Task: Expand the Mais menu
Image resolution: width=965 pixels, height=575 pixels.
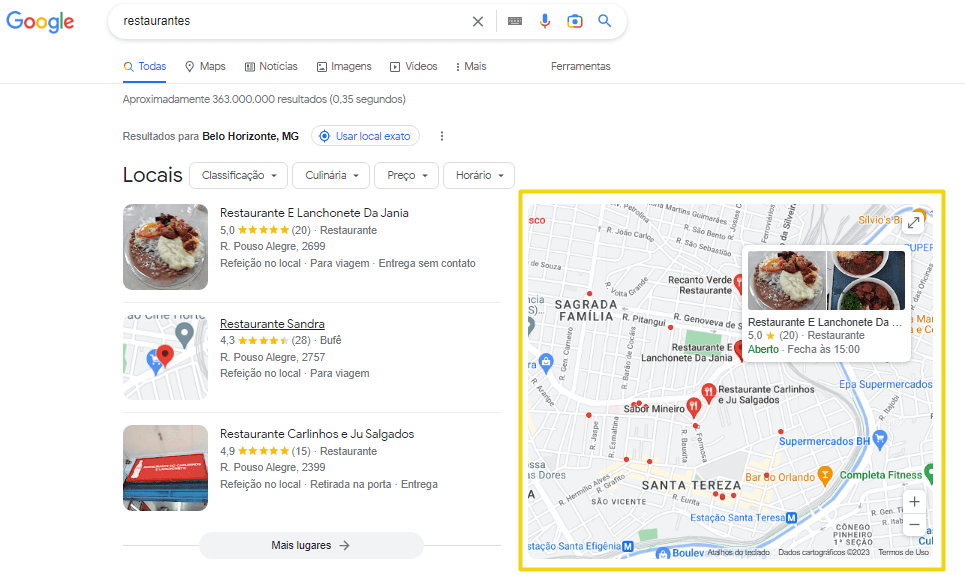Action: coord(471,66)
